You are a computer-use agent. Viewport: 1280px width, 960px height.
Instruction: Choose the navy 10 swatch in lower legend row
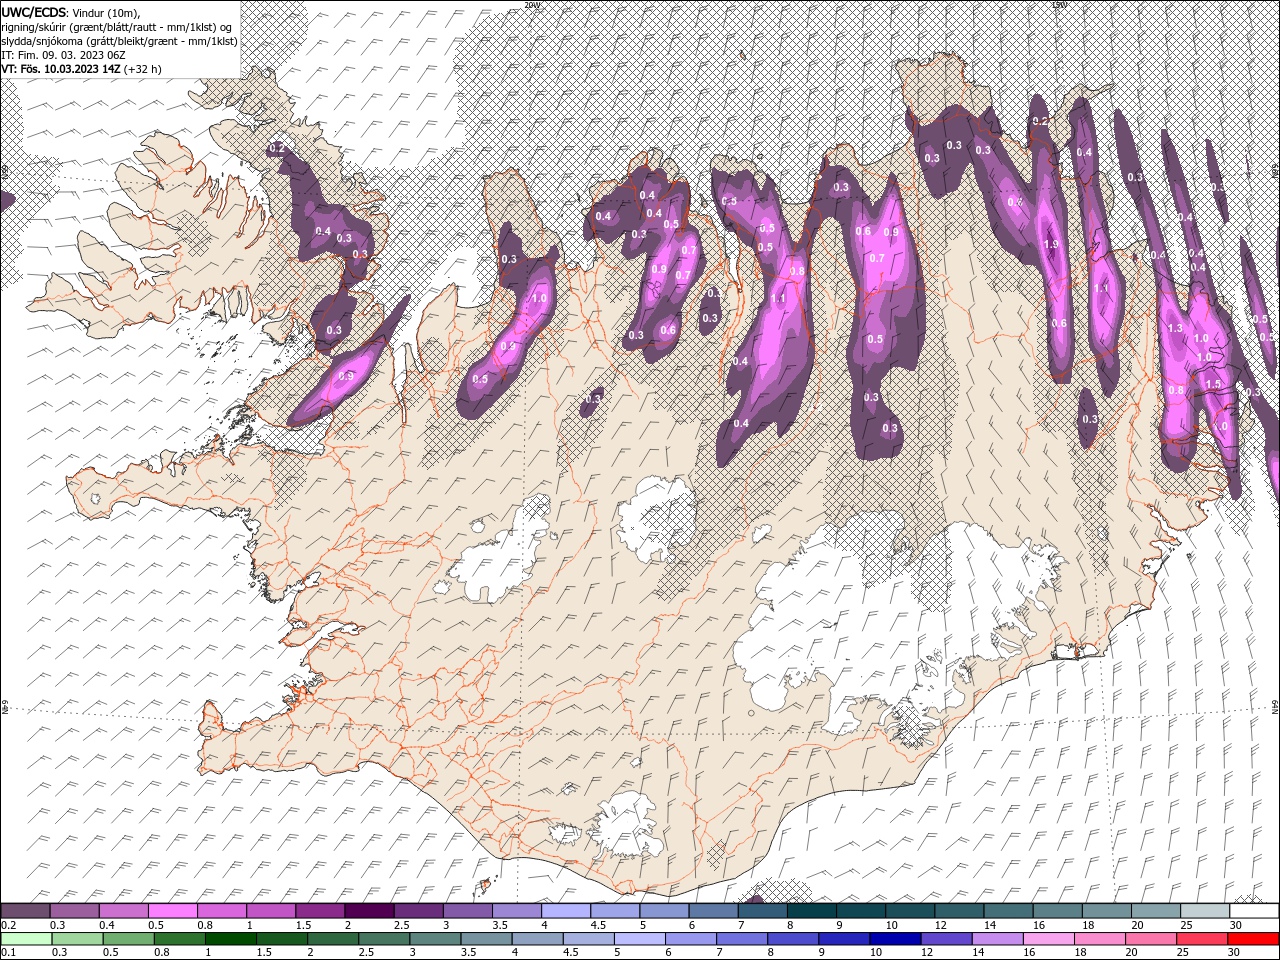pyautogui.click(x=895, y=938)
